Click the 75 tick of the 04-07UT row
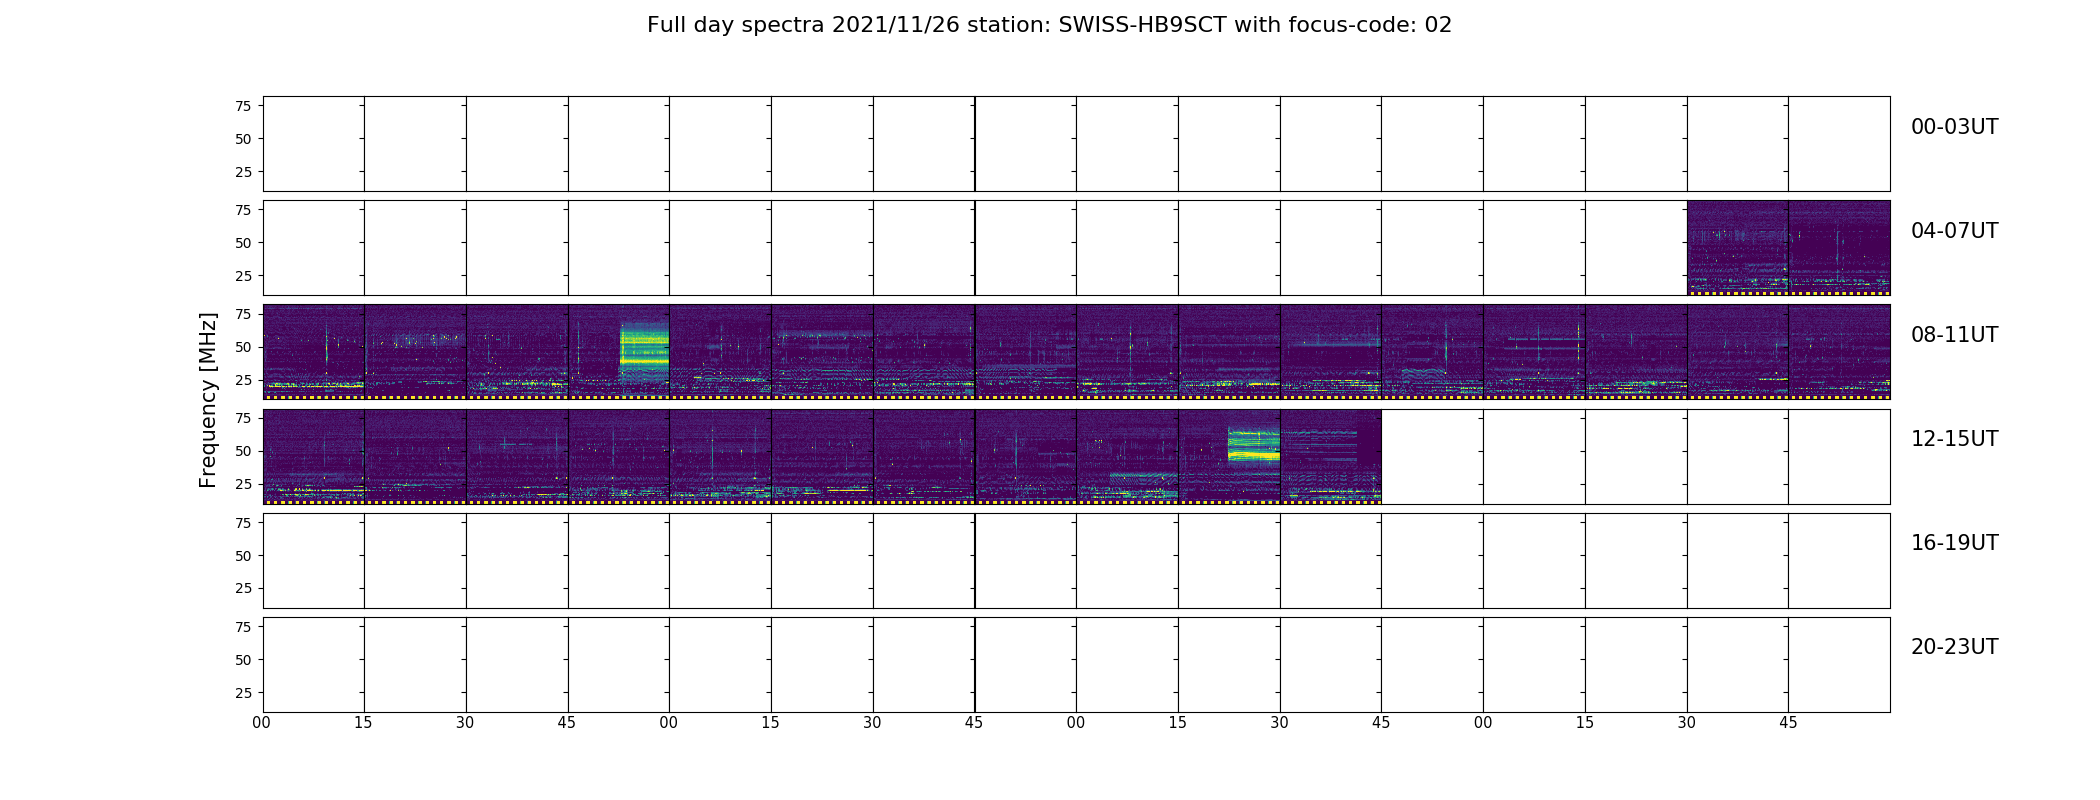The image size is (2100, 800). tap(243, 210)
